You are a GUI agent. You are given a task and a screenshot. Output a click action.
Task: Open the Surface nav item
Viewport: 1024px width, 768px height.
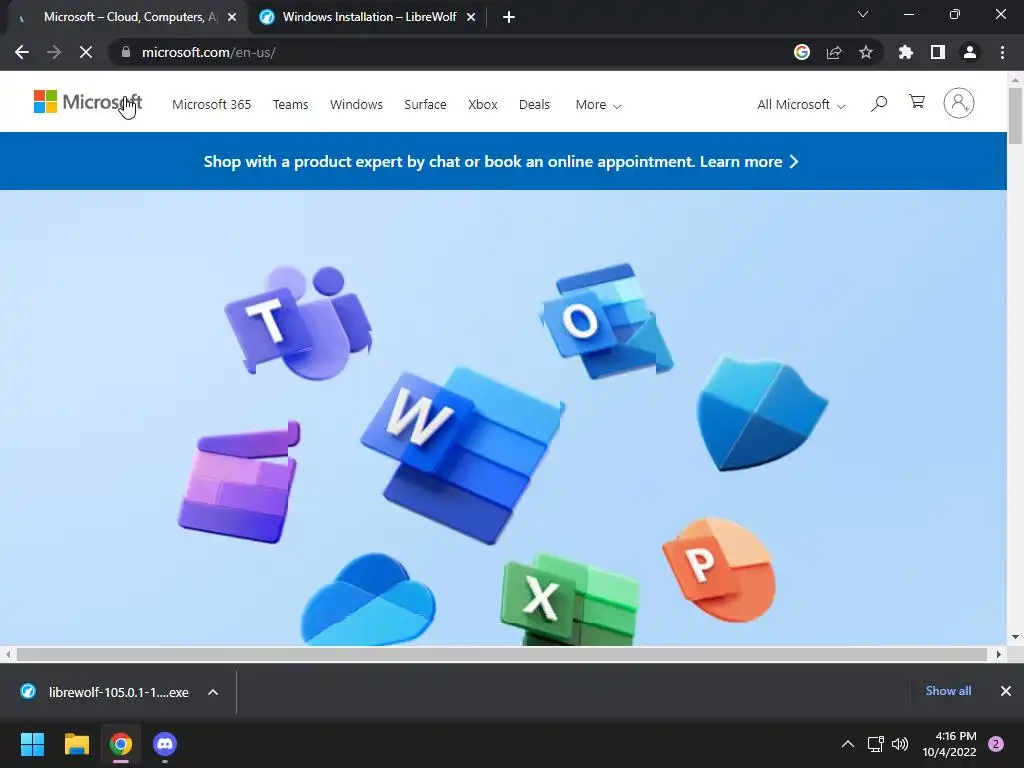425,104
